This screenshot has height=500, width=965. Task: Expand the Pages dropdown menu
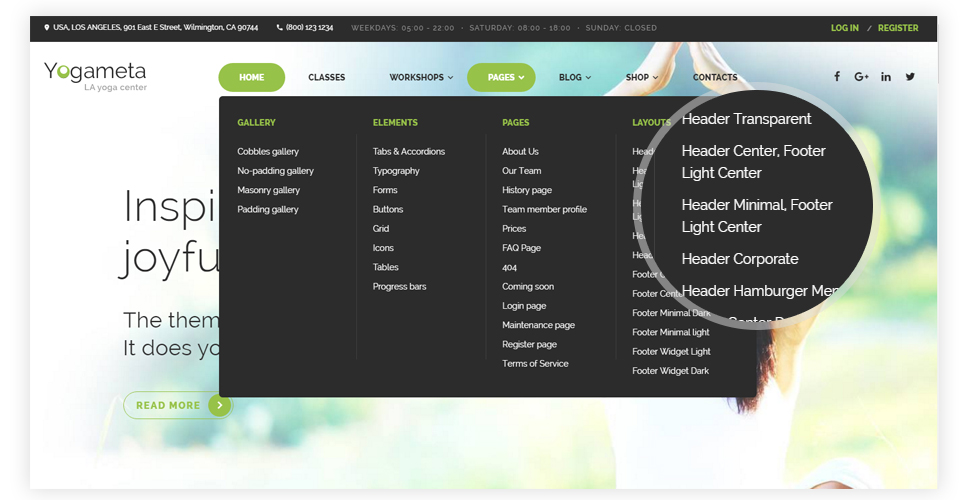(501, 78)
